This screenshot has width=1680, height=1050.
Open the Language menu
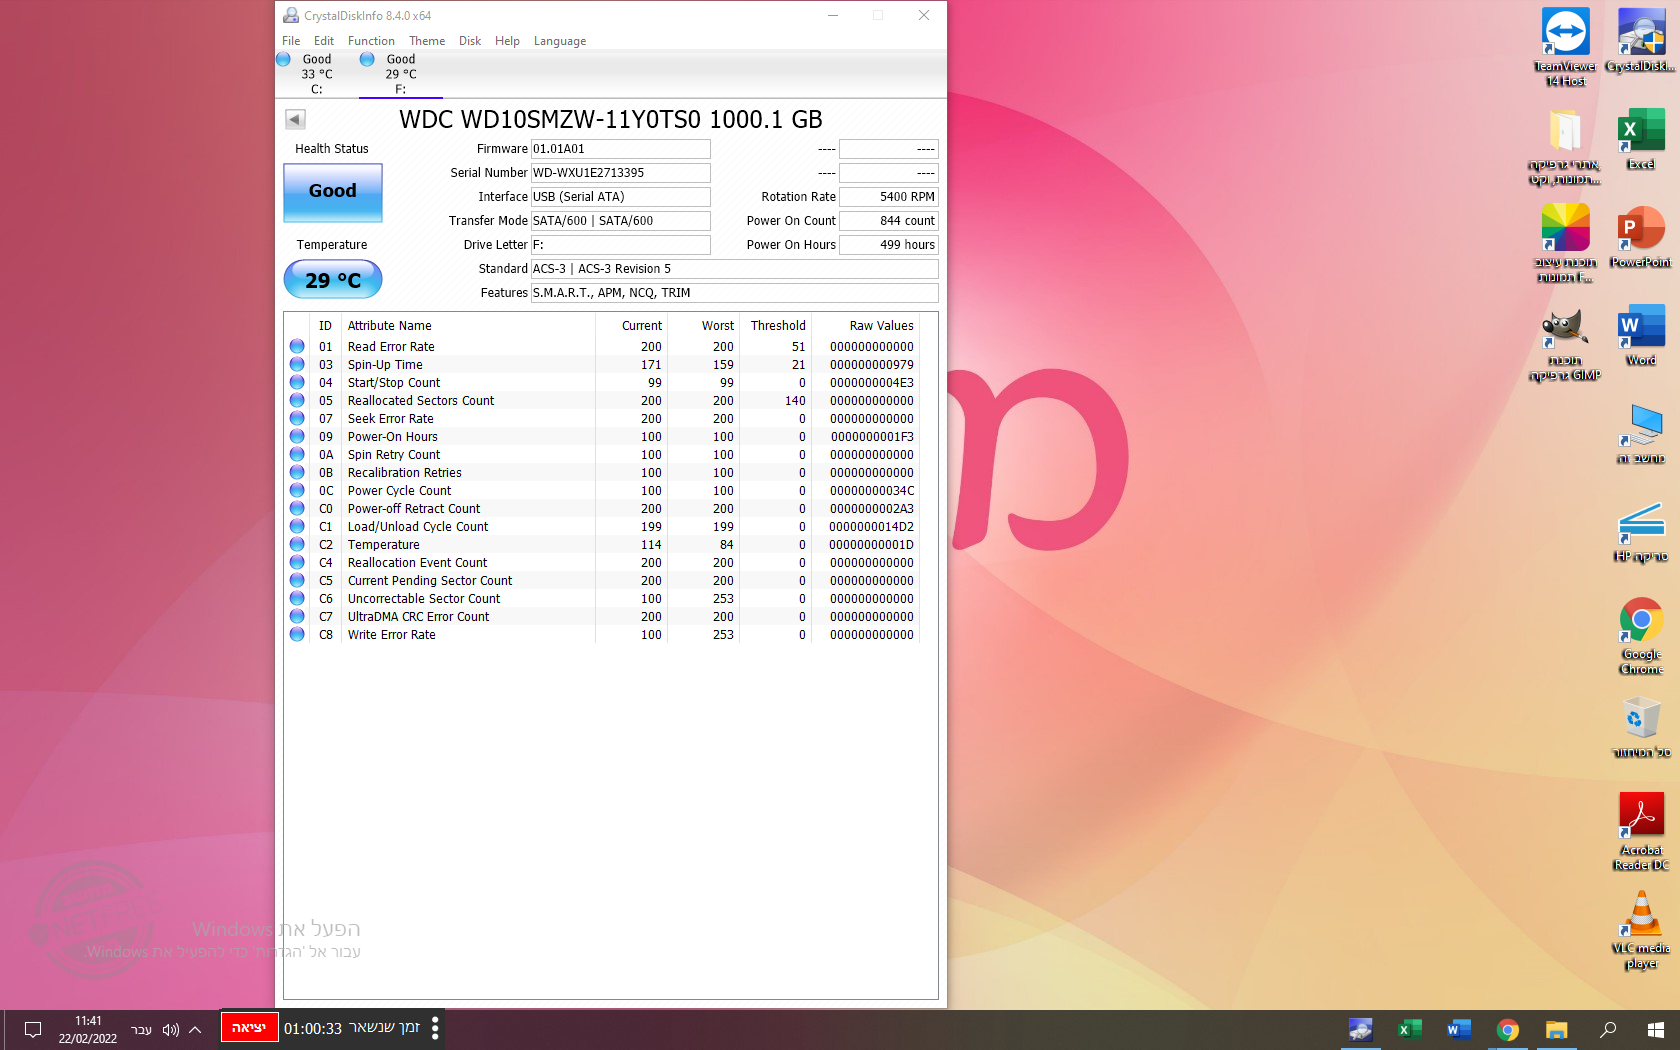tap(560, 41)
